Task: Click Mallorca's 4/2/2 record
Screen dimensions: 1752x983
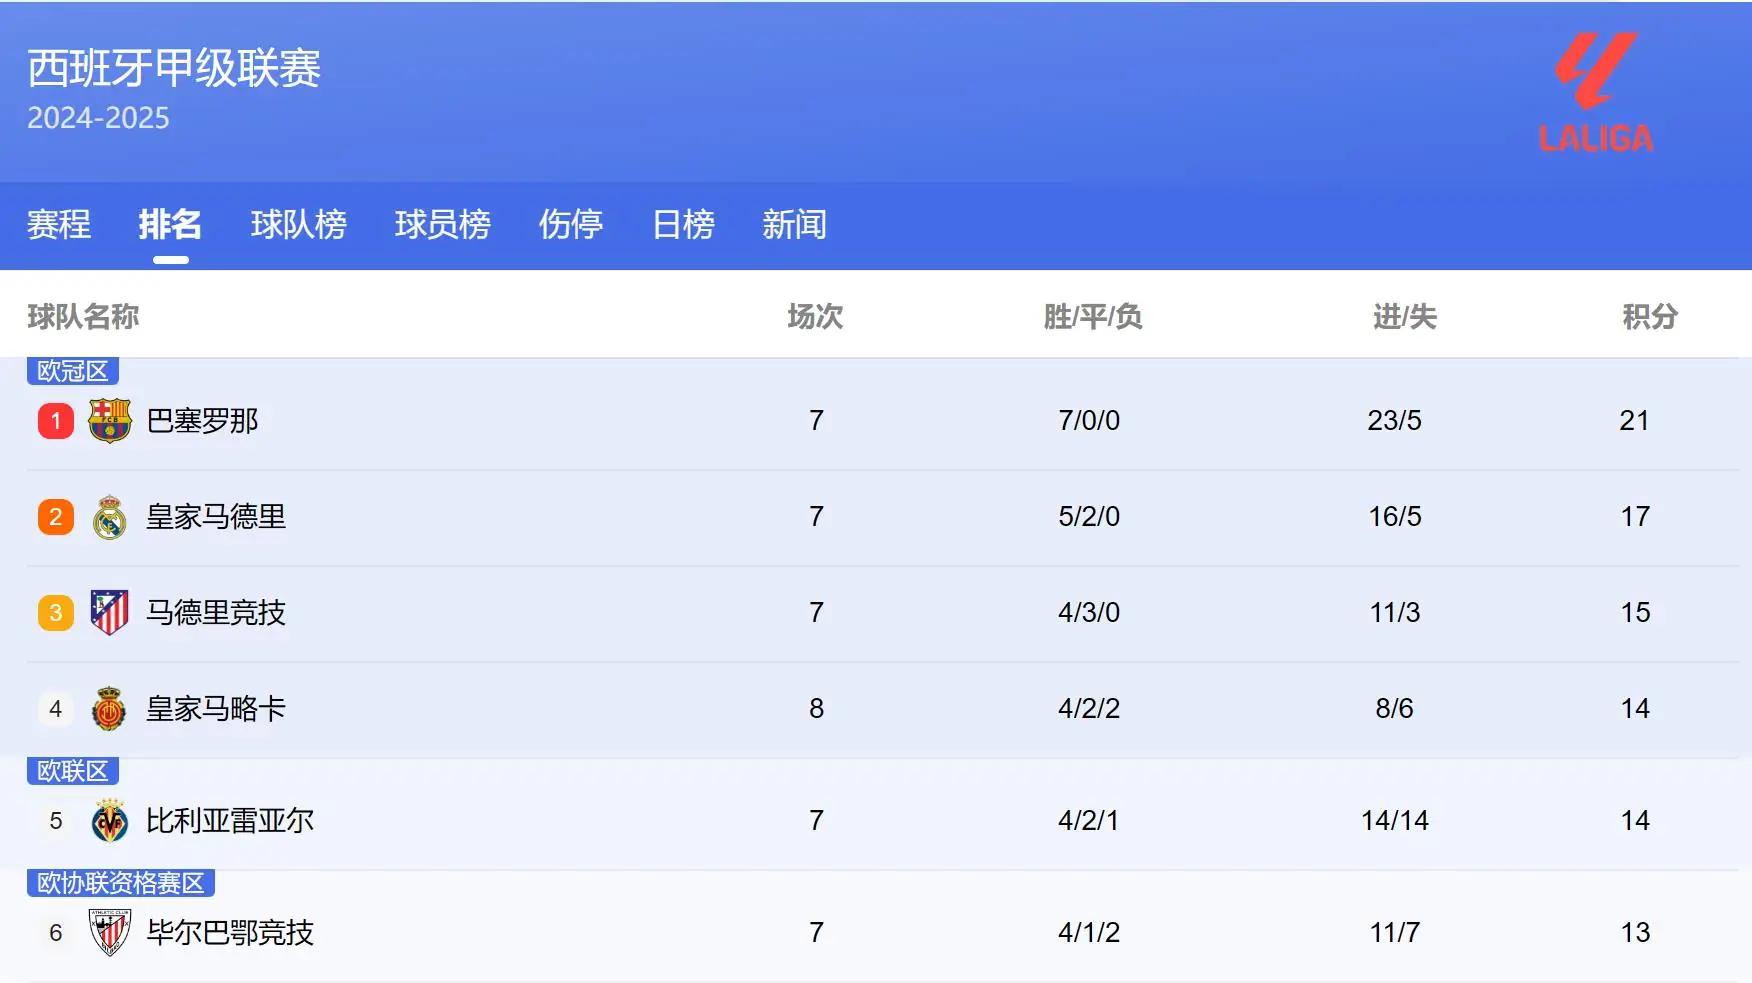Action: (1089, 709)
